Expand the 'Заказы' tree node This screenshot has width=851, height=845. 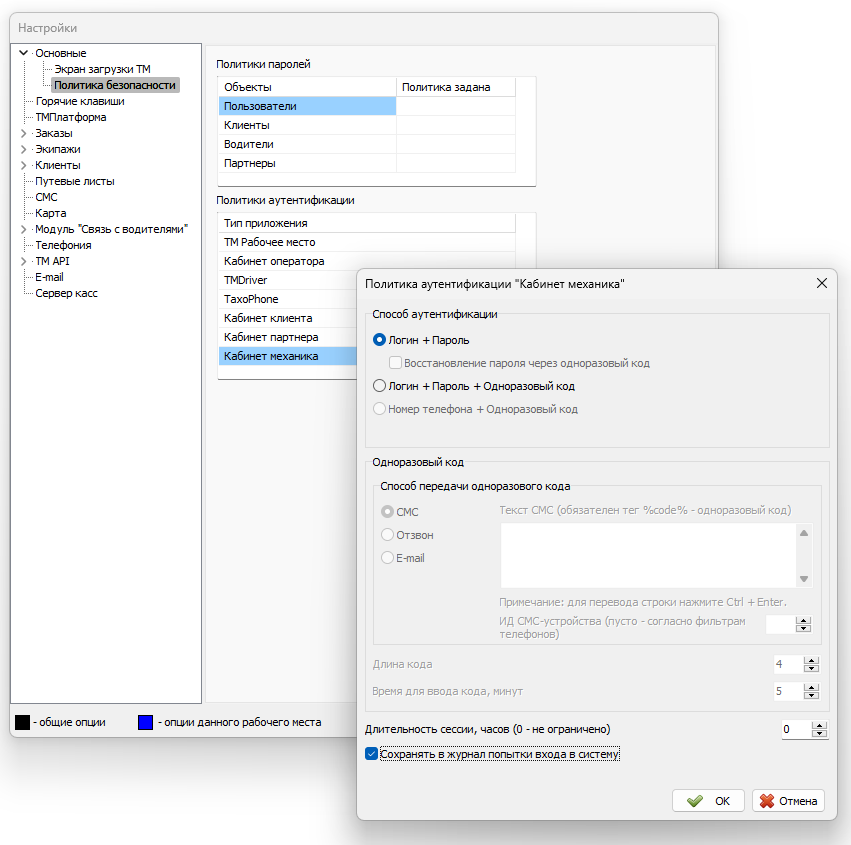23,133
